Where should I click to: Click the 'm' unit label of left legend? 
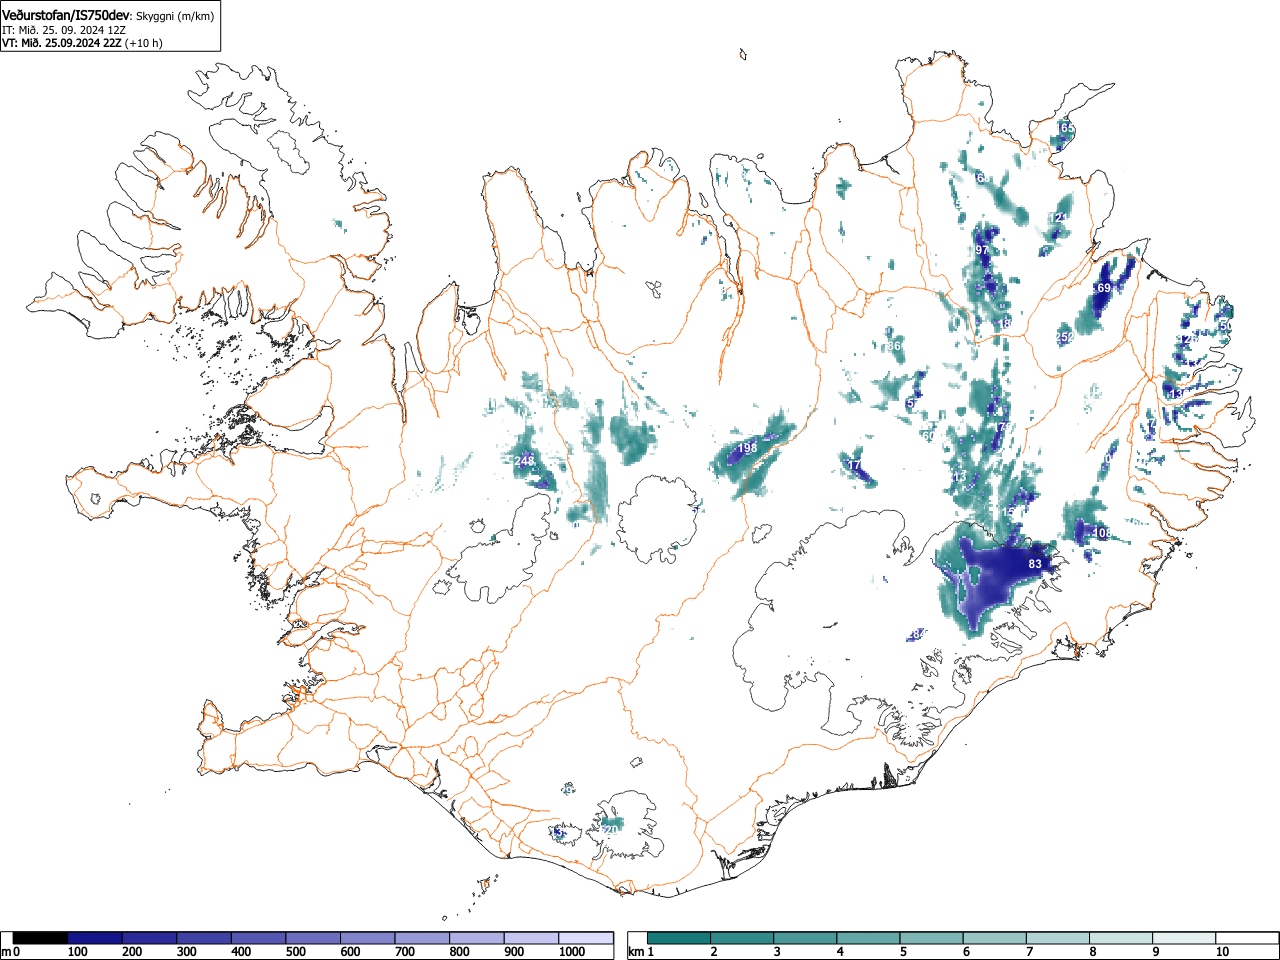[x=6, y=952]
